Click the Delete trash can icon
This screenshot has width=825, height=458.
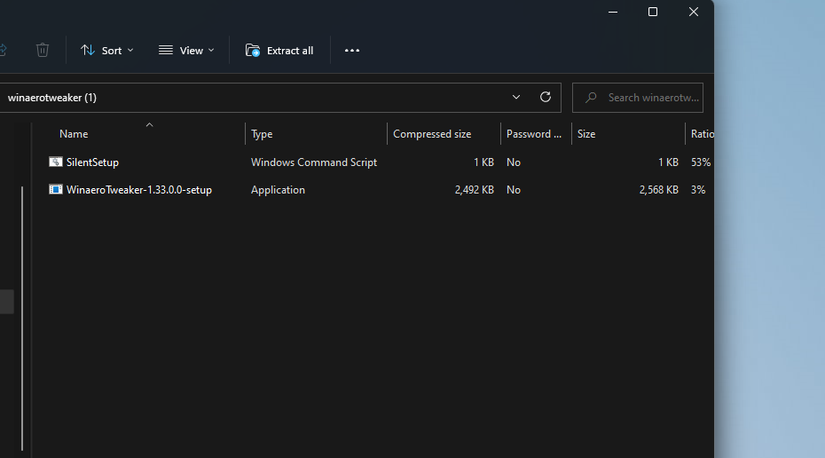[x=42, y=50]
